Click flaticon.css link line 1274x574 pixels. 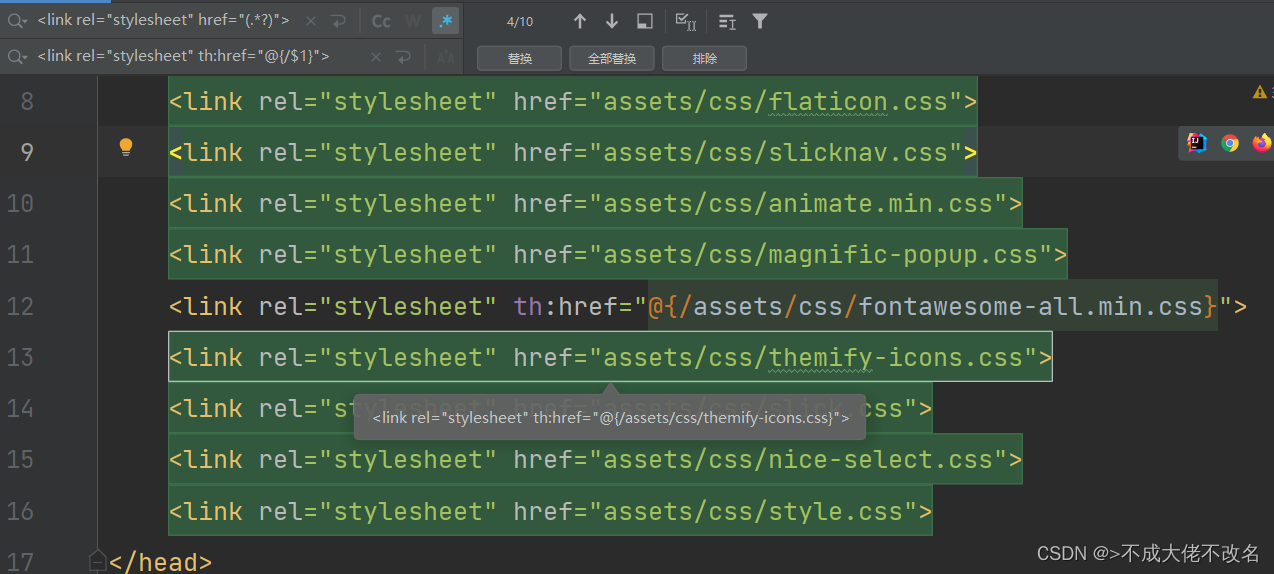[572, 101]
